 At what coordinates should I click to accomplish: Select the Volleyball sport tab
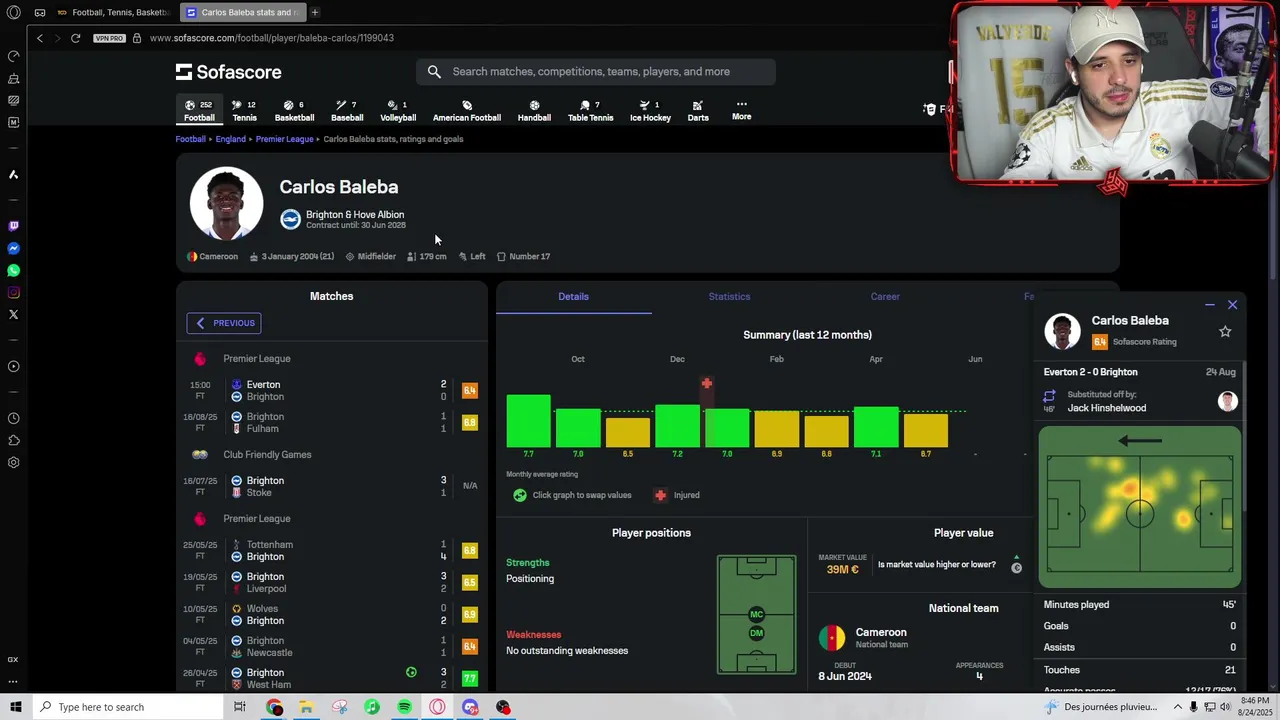398,111
